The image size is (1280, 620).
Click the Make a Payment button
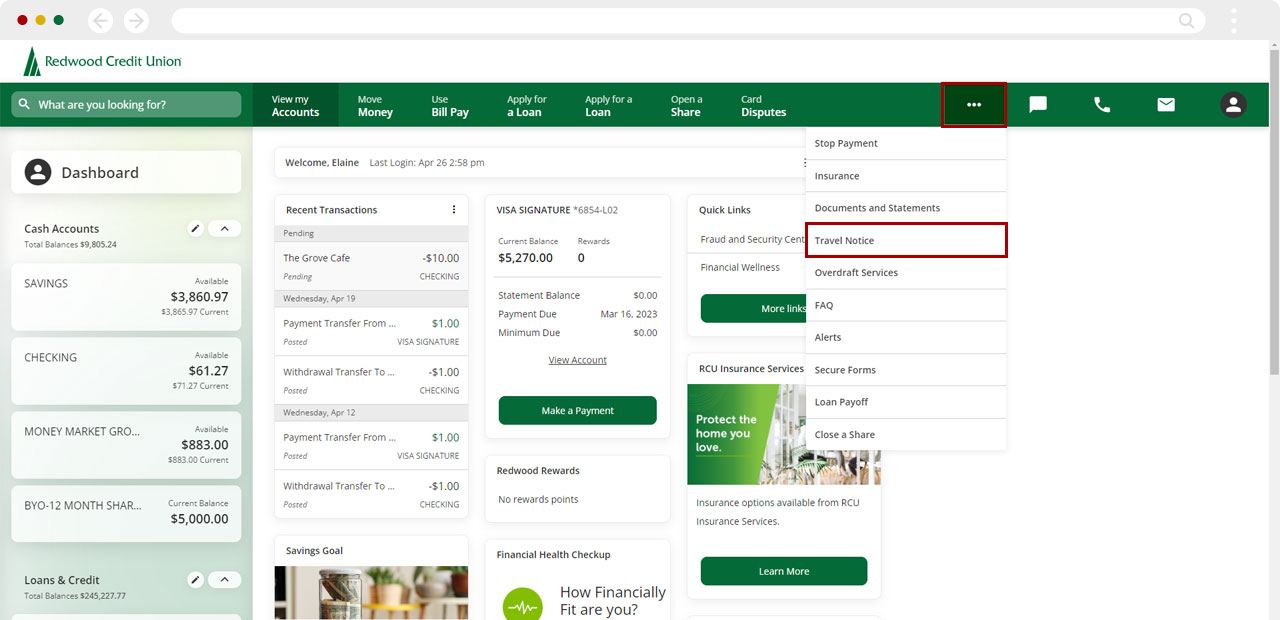pyautogui.click(x=578, y=410)
